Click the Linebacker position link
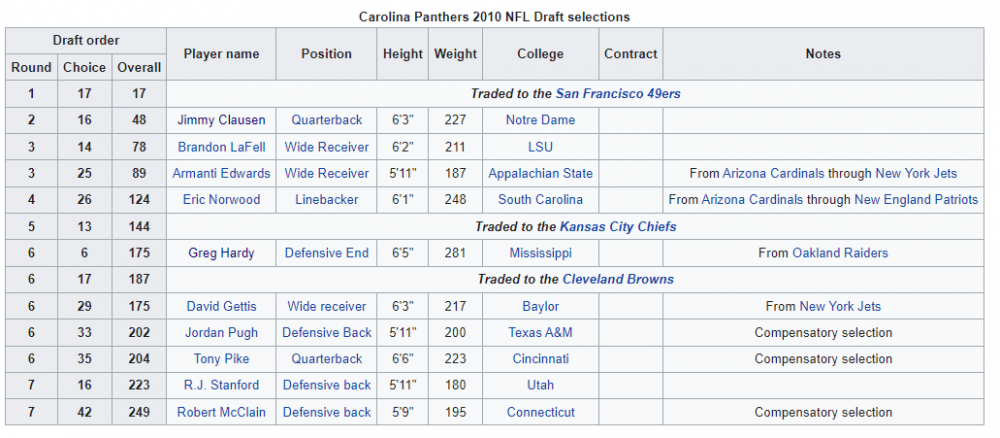Screen dimensions: 1000x438 click(327, 200)
